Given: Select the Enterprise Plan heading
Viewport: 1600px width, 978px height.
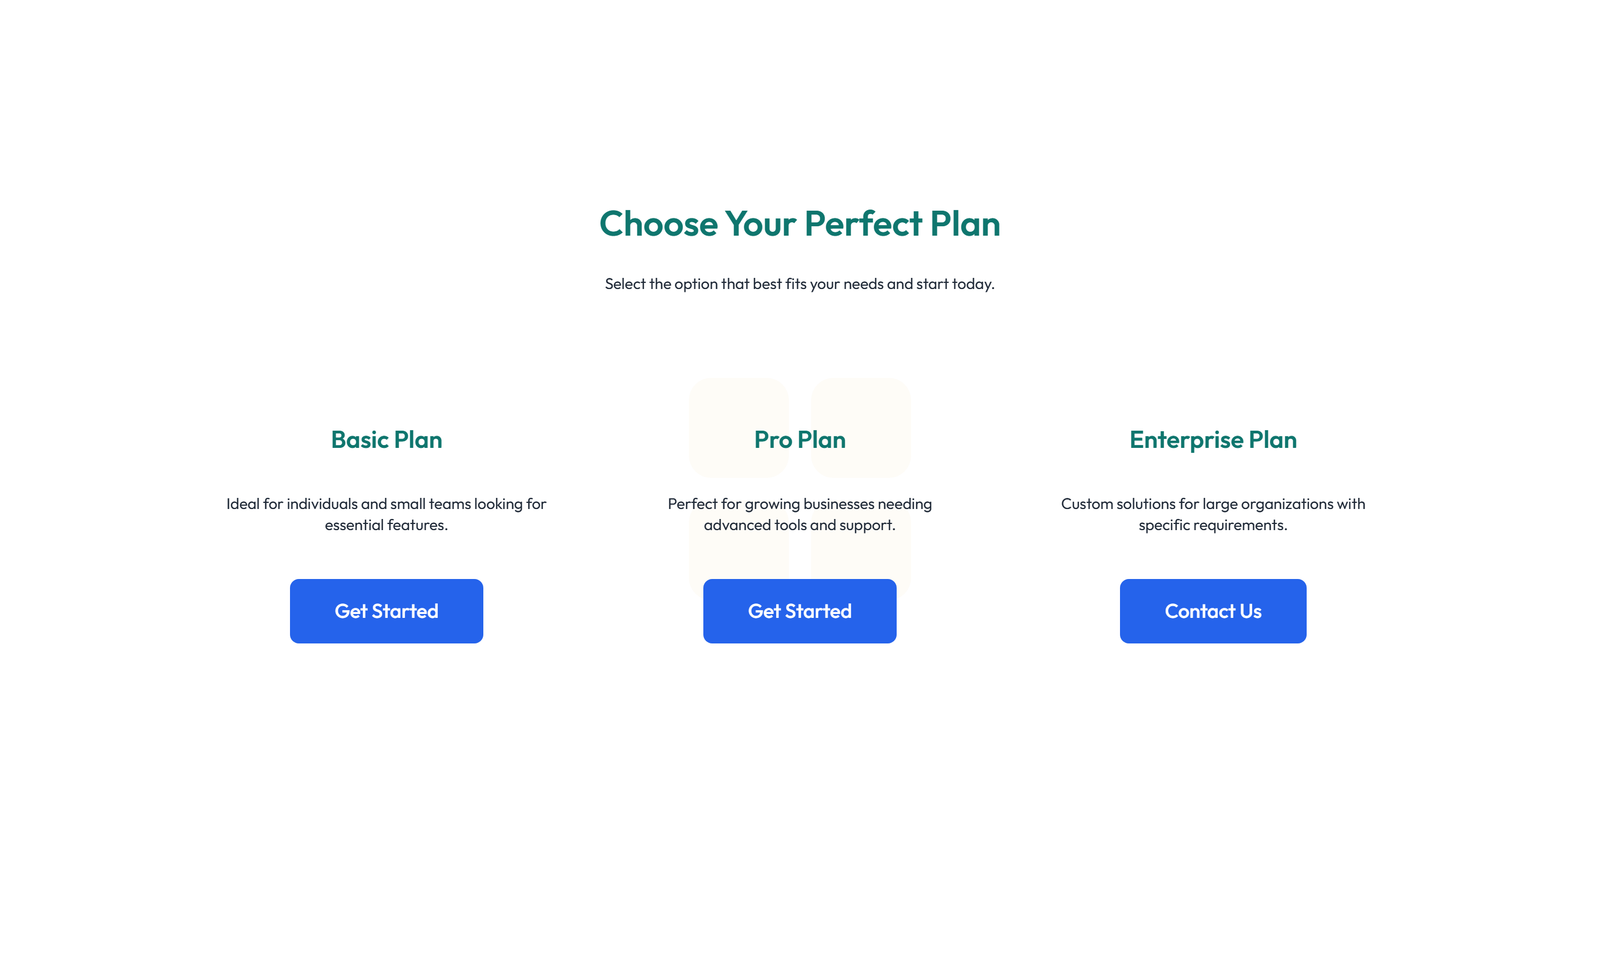Looking at the screenshot, I should pyautogui.click(x=1212, y=440).
